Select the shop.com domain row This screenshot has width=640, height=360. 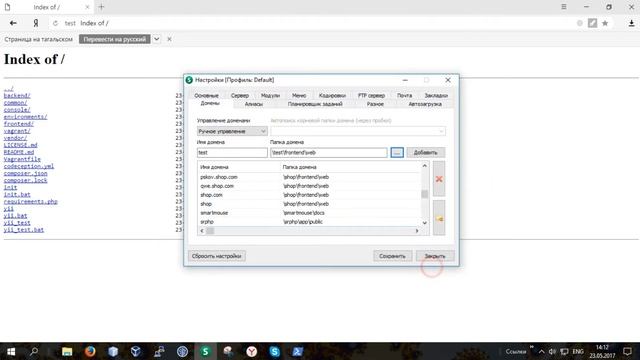pos(309,195)
